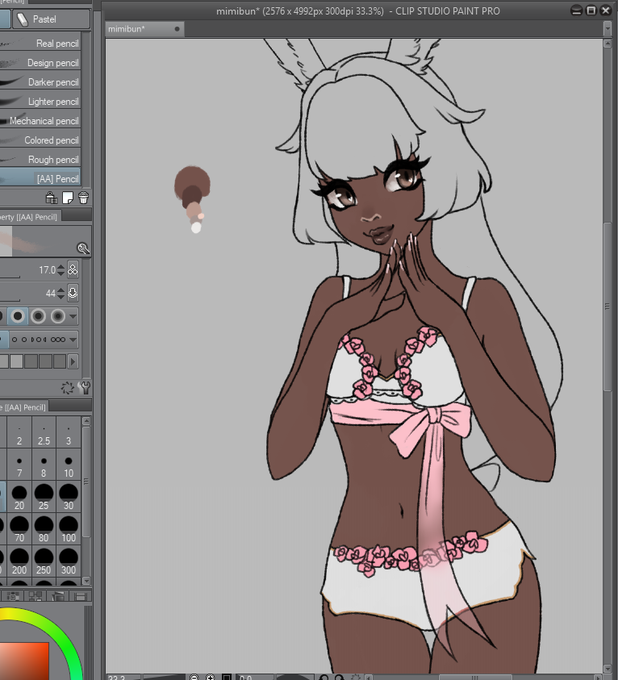Viewport: 618px width, 680px height.
Task: Expand the brush shape presets dropdown
Action: click(73, 340)
